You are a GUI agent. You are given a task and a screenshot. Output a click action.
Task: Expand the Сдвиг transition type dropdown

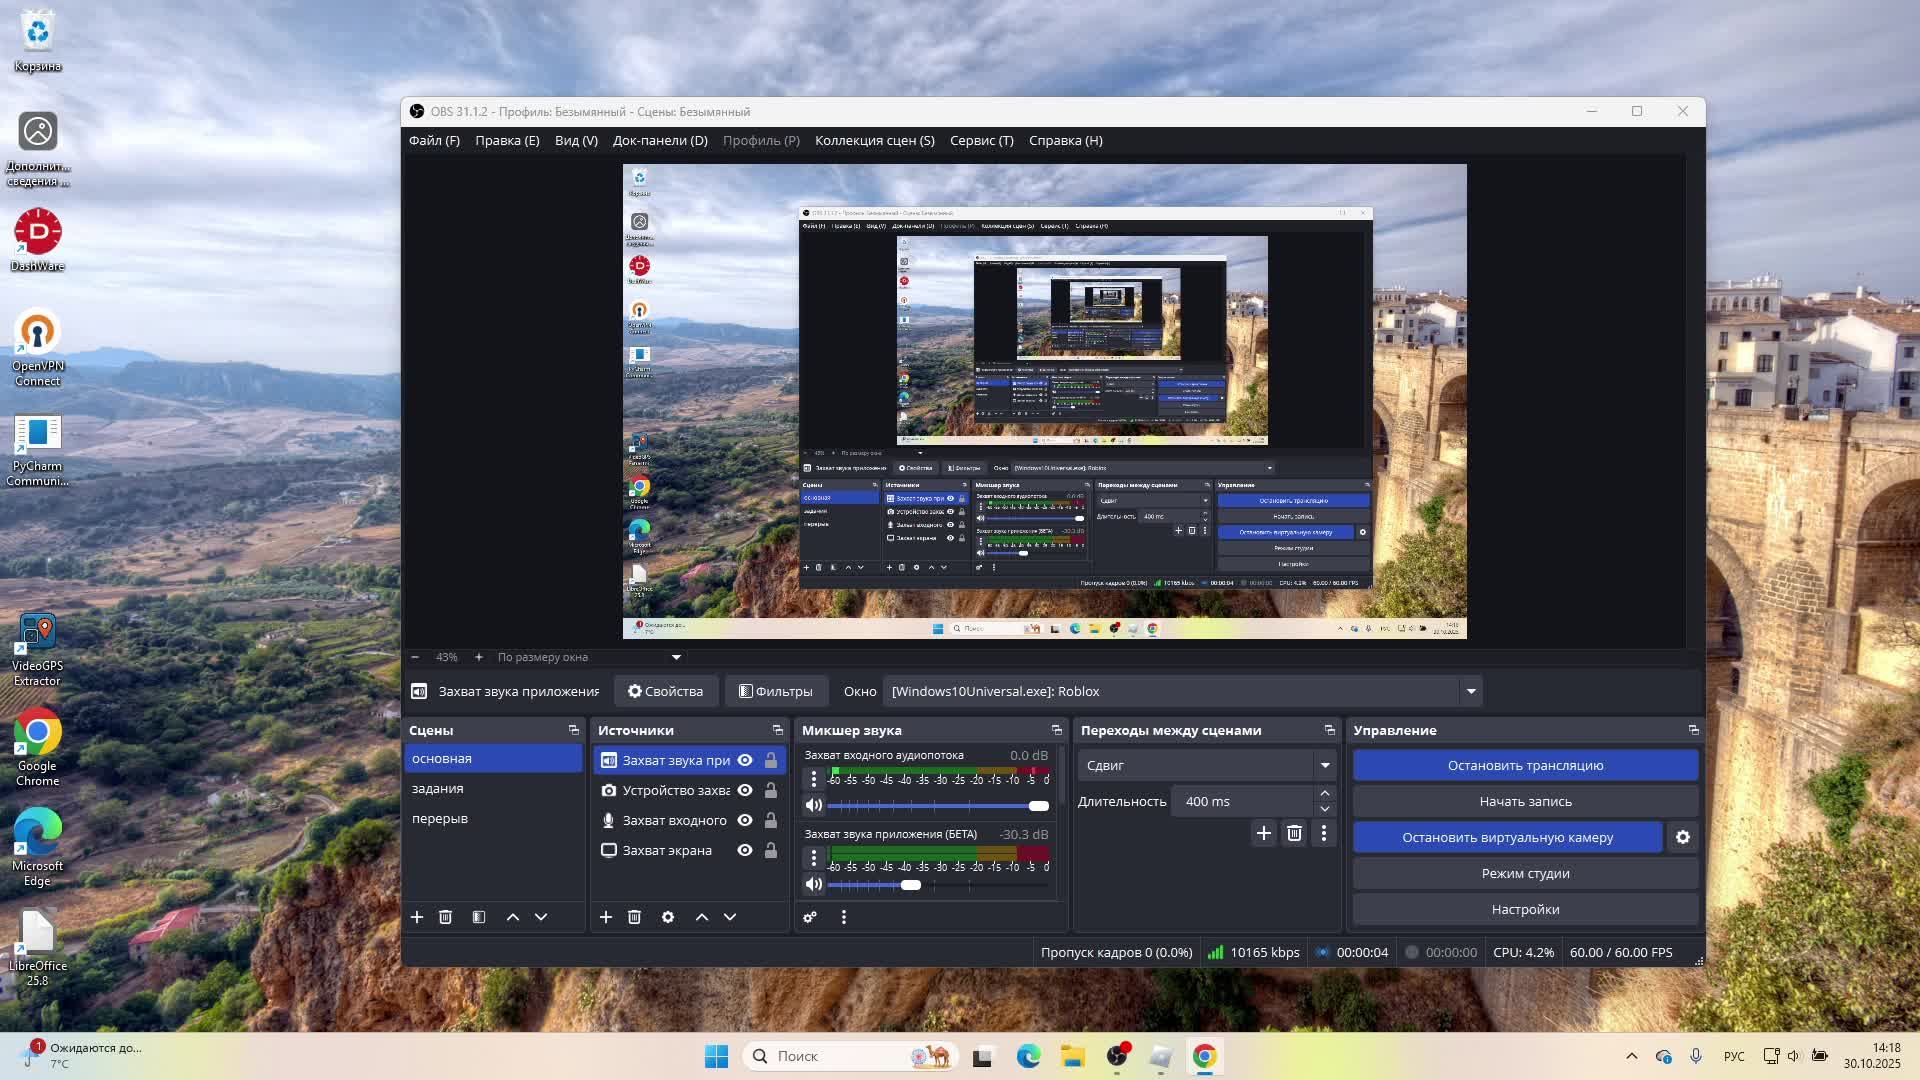point(1325,765)
